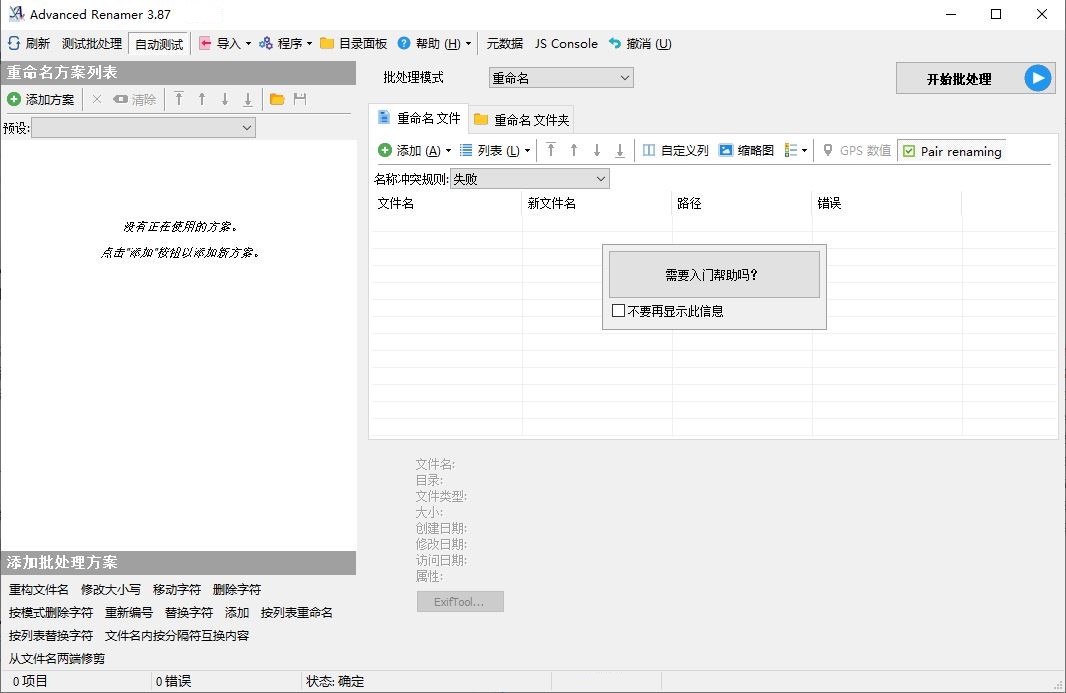The image size is (1066, 693).
Task: Open saved methods folder icon
Action: (x=277, y=99)
